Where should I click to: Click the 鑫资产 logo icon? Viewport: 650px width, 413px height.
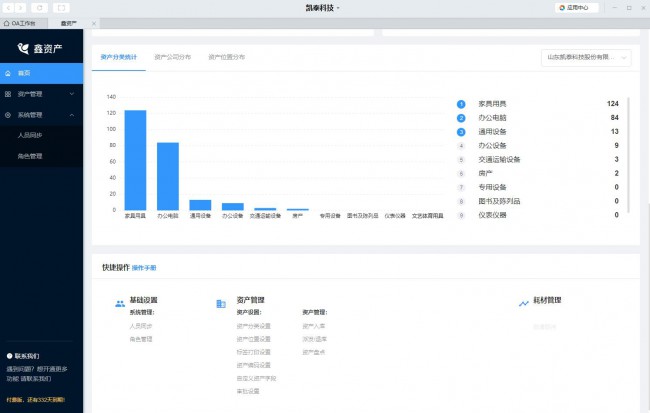(x=24, y=47)
